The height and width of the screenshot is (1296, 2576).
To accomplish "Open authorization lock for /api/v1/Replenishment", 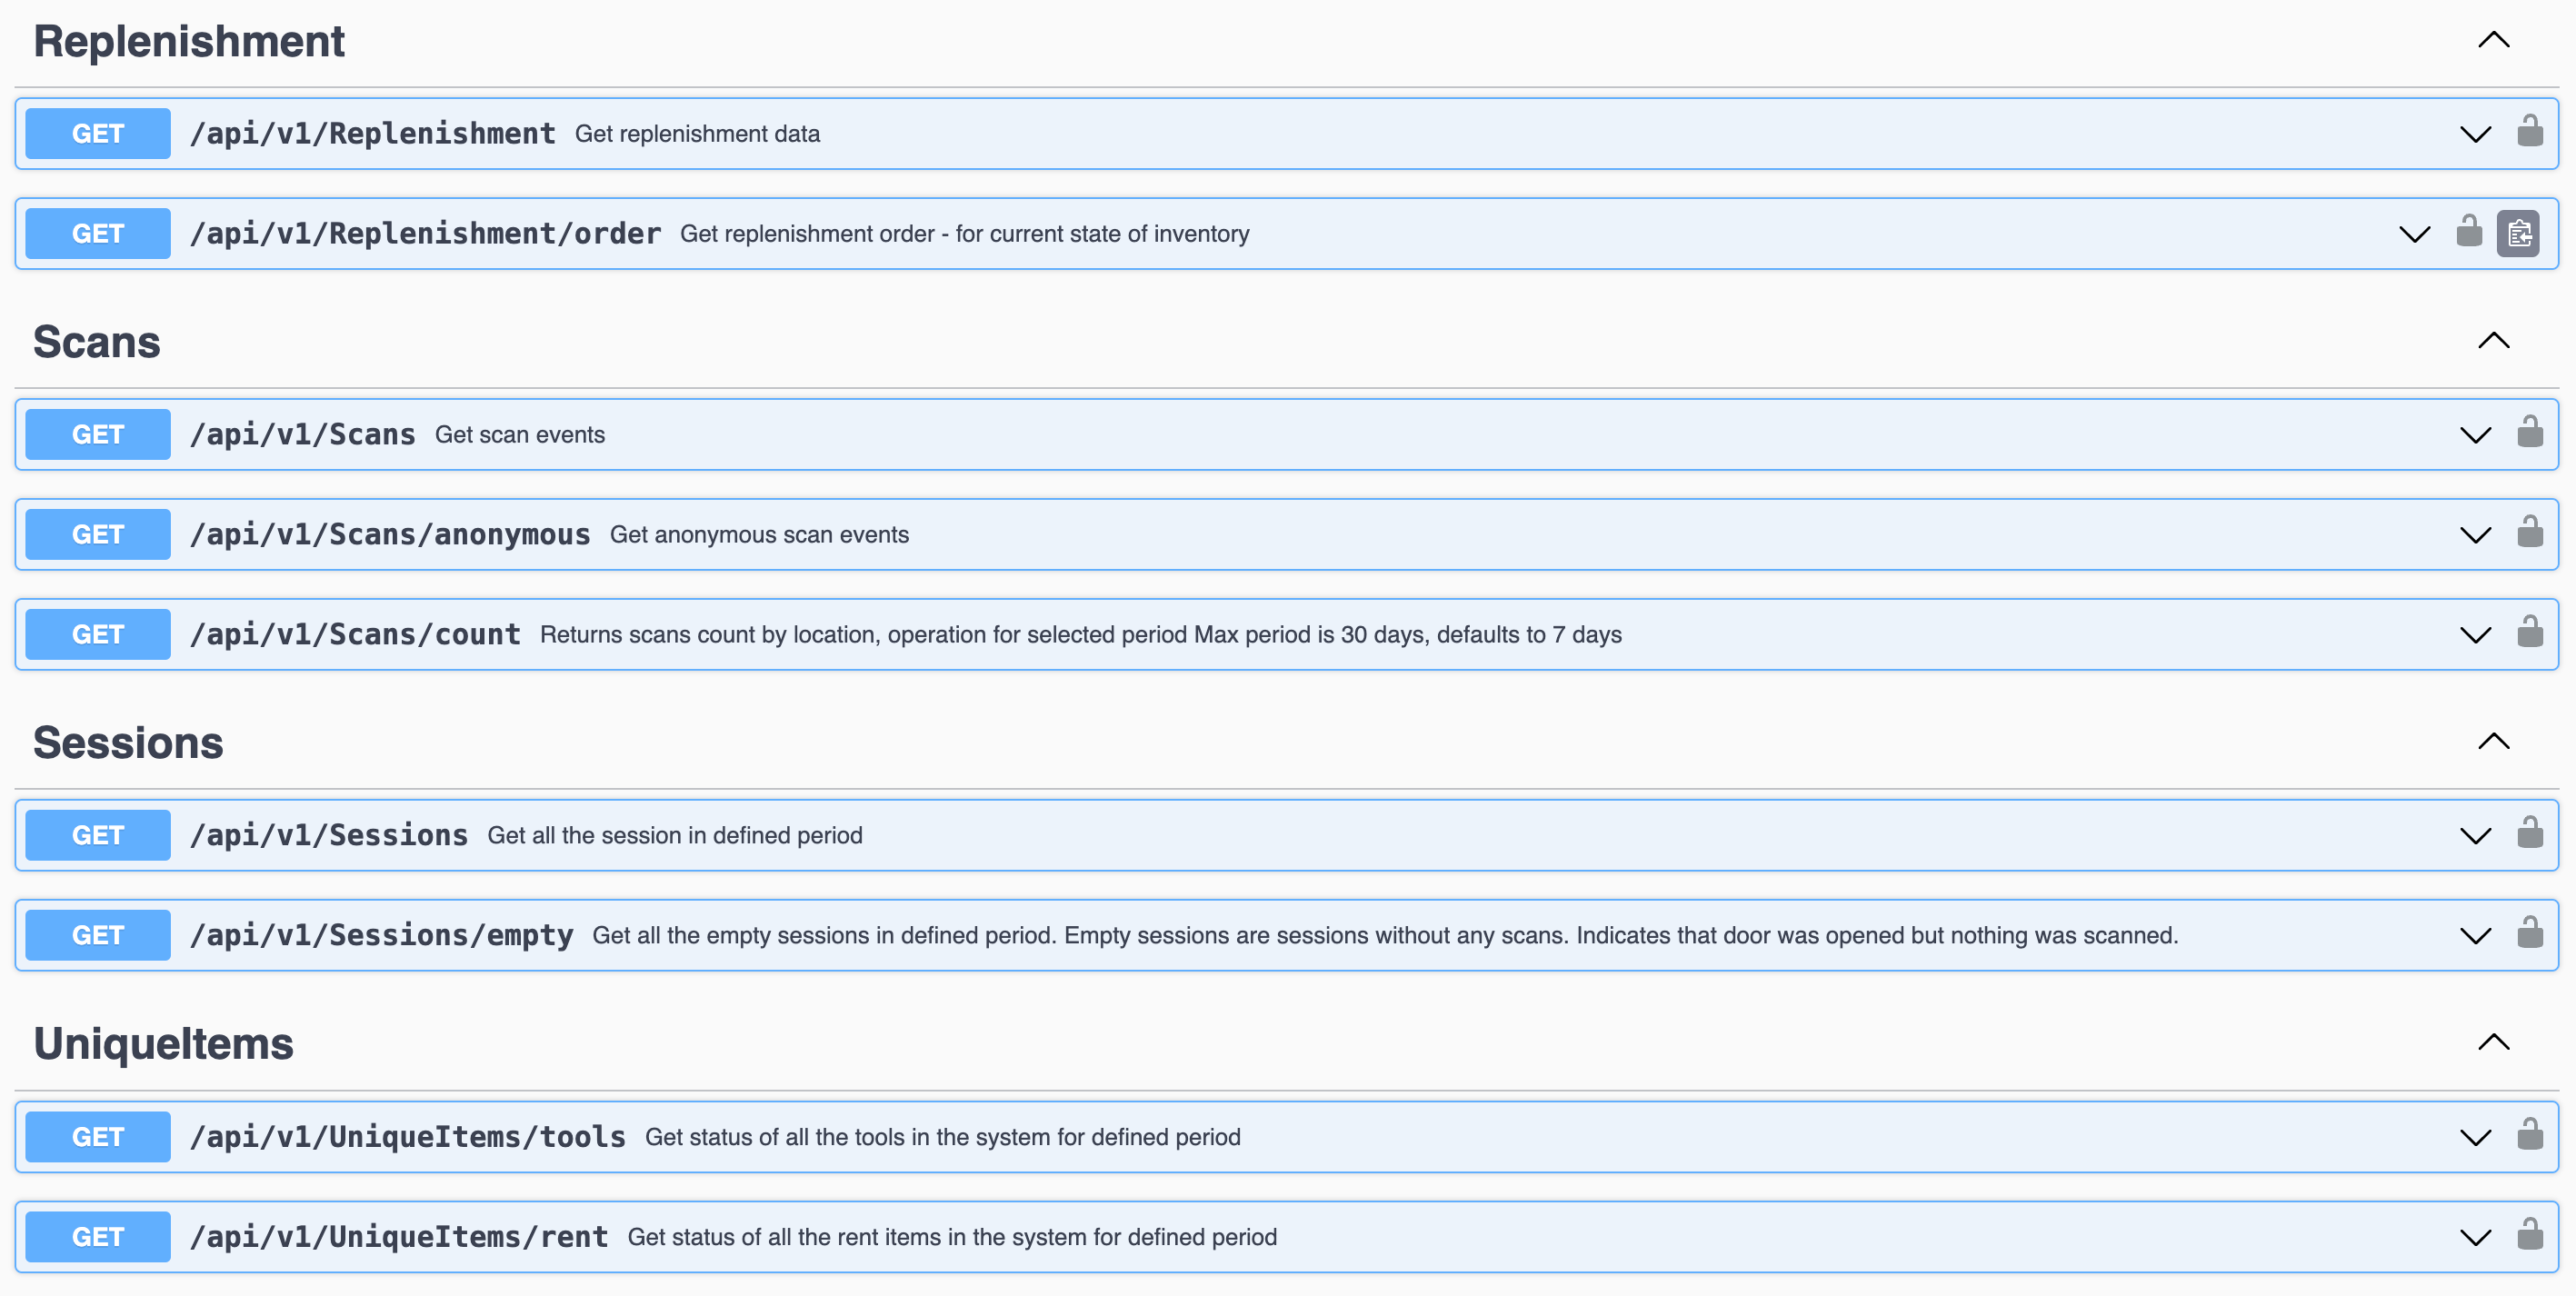I will (x=2529, y=131).
